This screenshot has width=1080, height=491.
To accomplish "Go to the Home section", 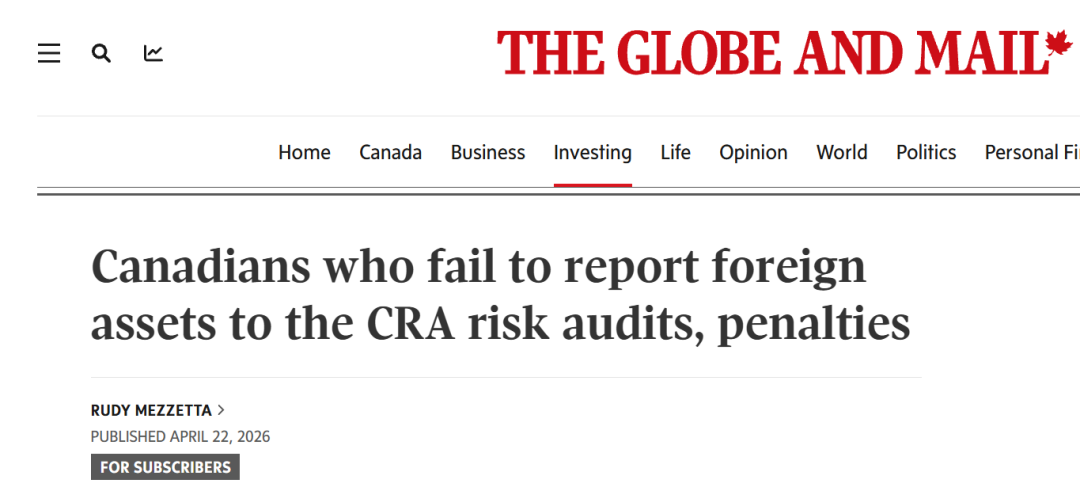I will pyautogui.click(x=304, y=152).
